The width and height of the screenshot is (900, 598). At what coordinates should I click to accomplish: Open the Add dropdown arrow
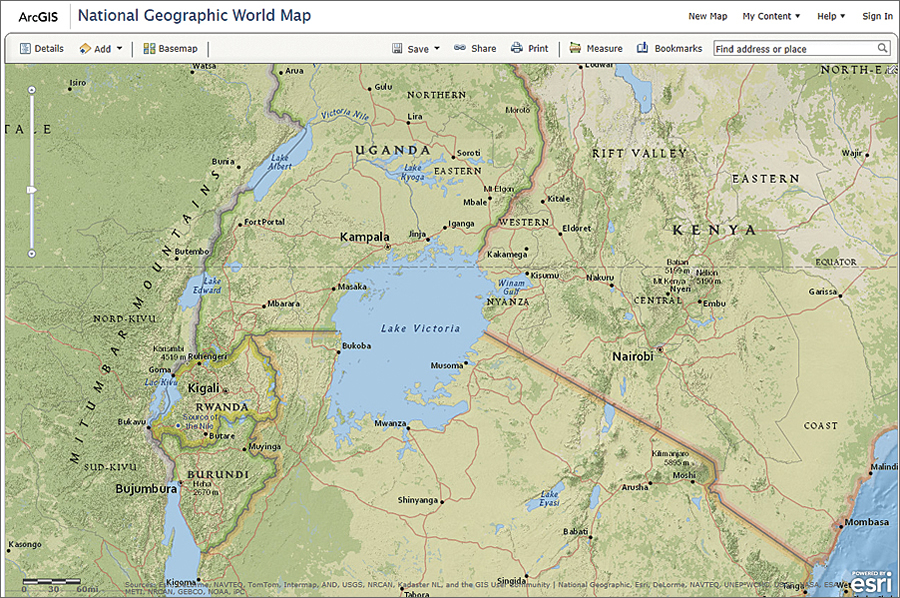coord(119,48)
